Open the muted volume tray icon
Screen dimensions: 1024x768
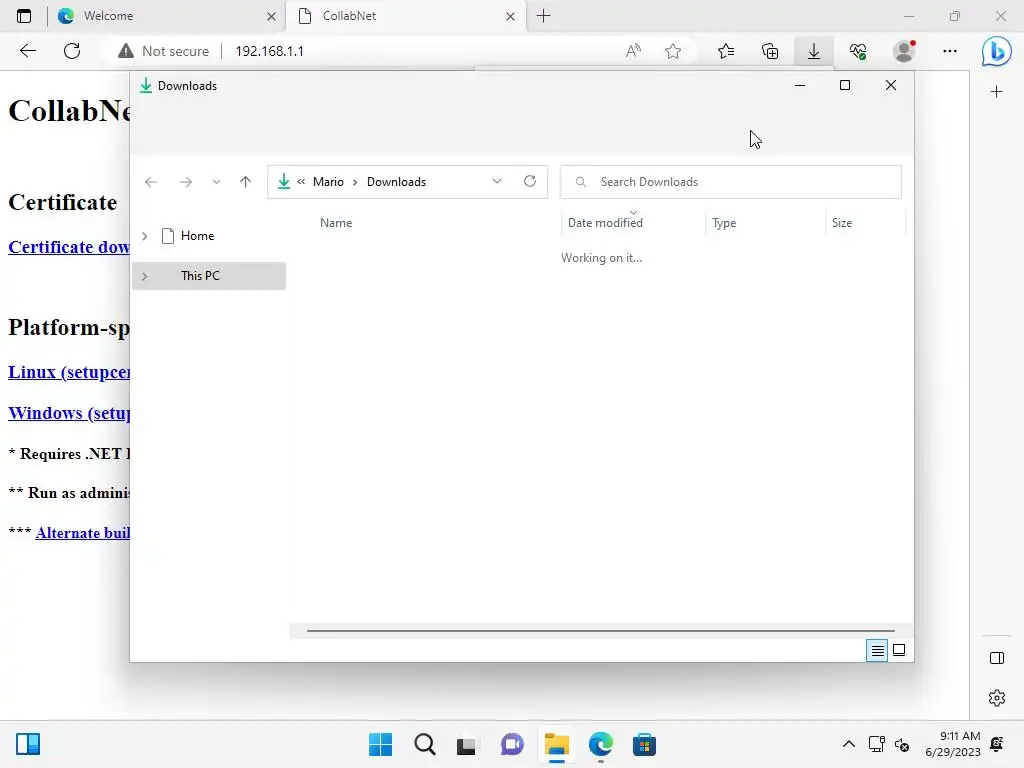click(x=903, y=744)
